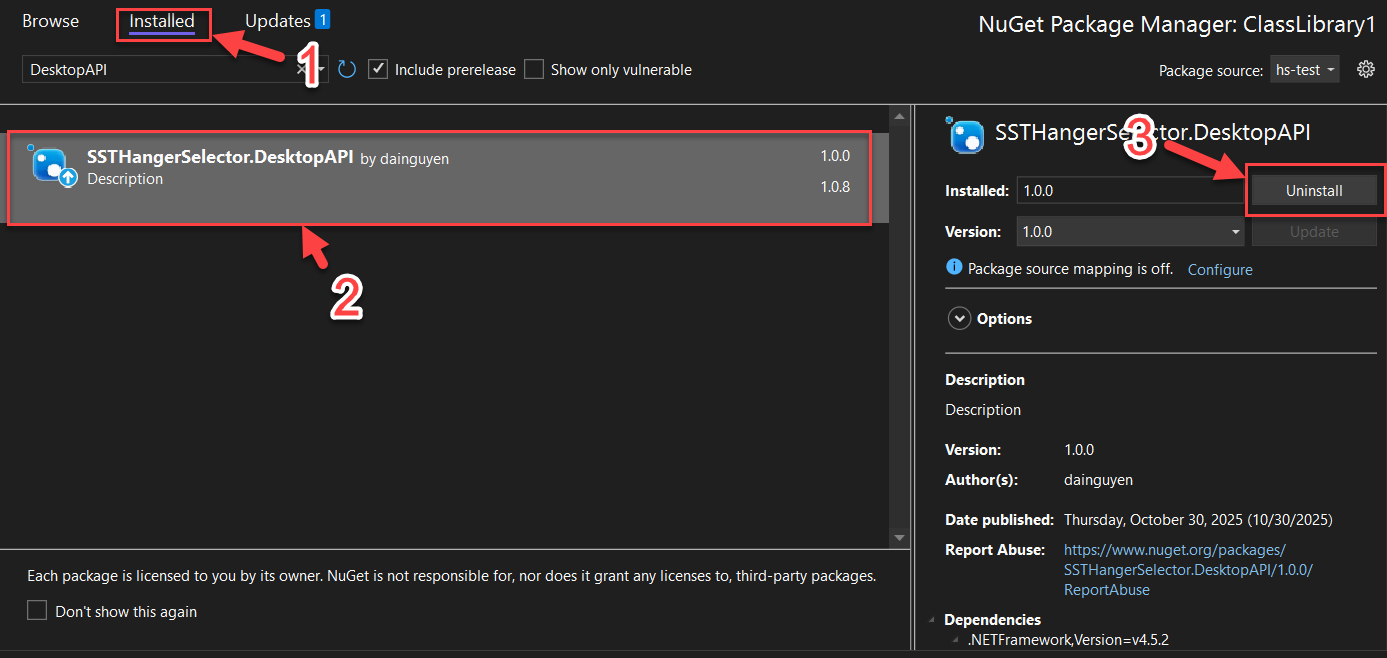Clear the DesktopAPI search text via the X icon

(300, 69)
